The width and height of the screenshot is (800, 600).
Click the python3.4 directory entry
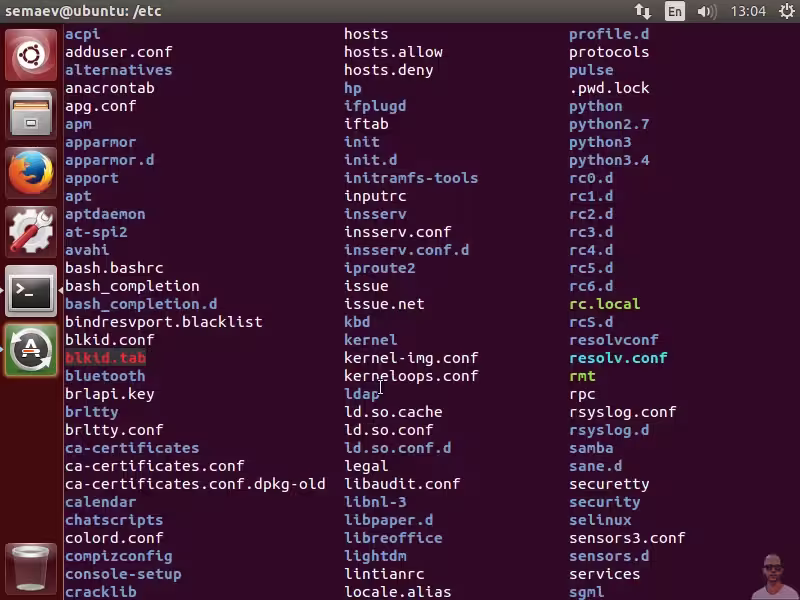point(609,160)
